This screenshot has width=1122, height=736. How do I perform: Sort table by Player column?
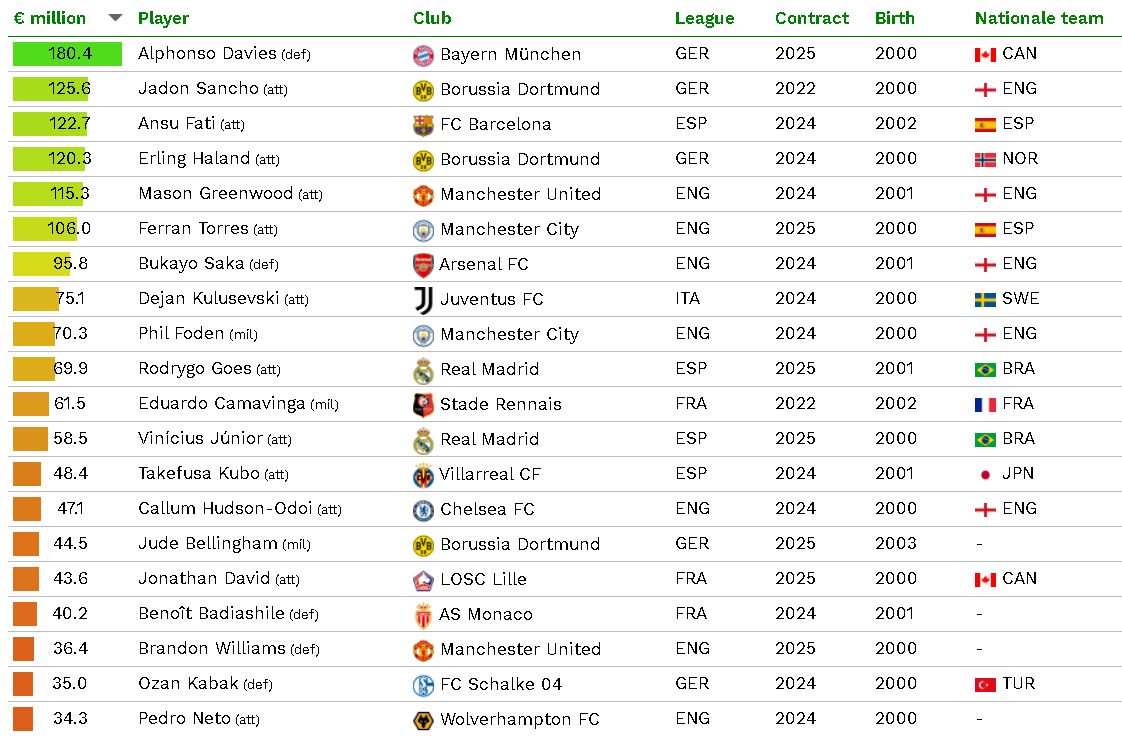coord(163,18)
